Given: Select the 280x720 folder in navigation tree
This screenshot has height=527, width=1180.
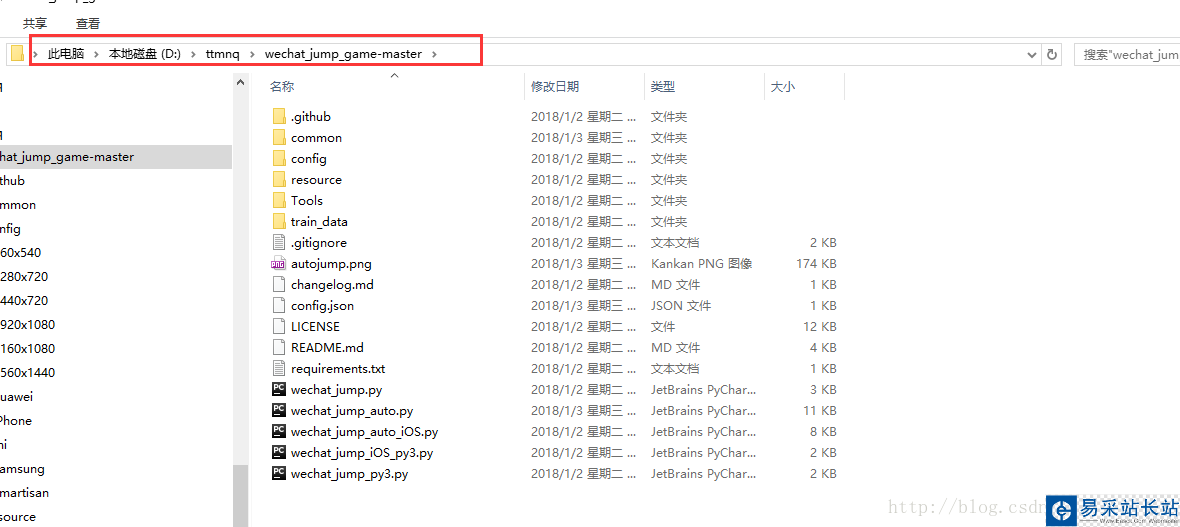Looking at the screenshot, I should 24,276.
